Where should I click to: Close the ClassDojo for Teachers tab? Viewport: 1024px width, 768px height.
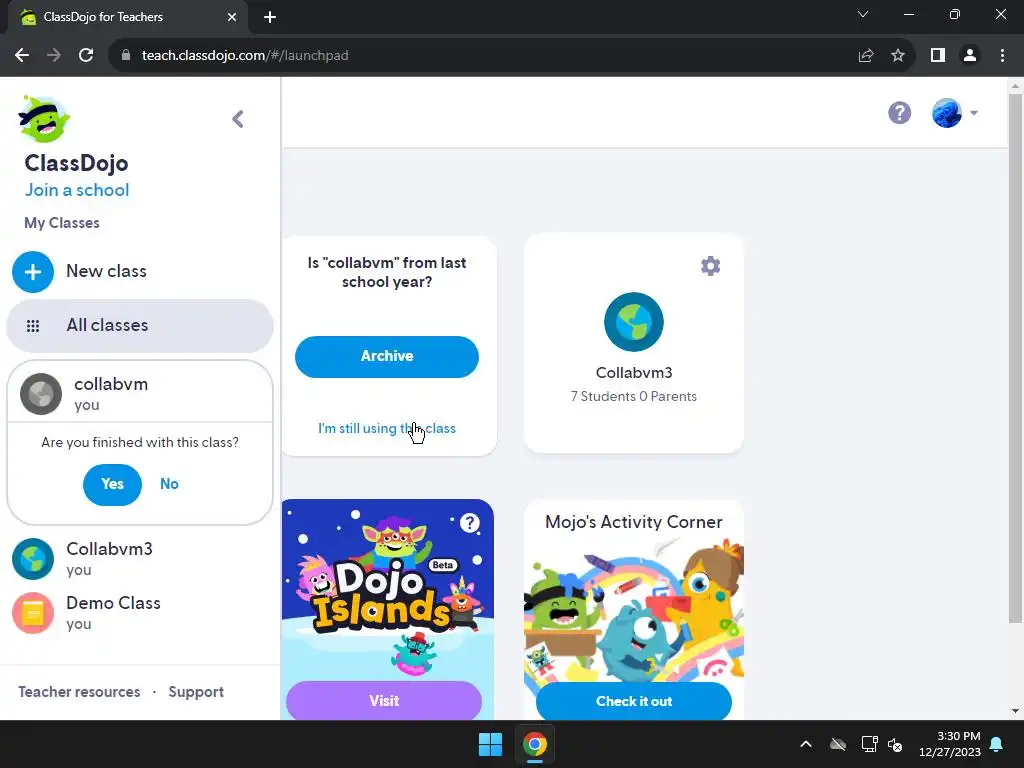click(x=232, y=17)
